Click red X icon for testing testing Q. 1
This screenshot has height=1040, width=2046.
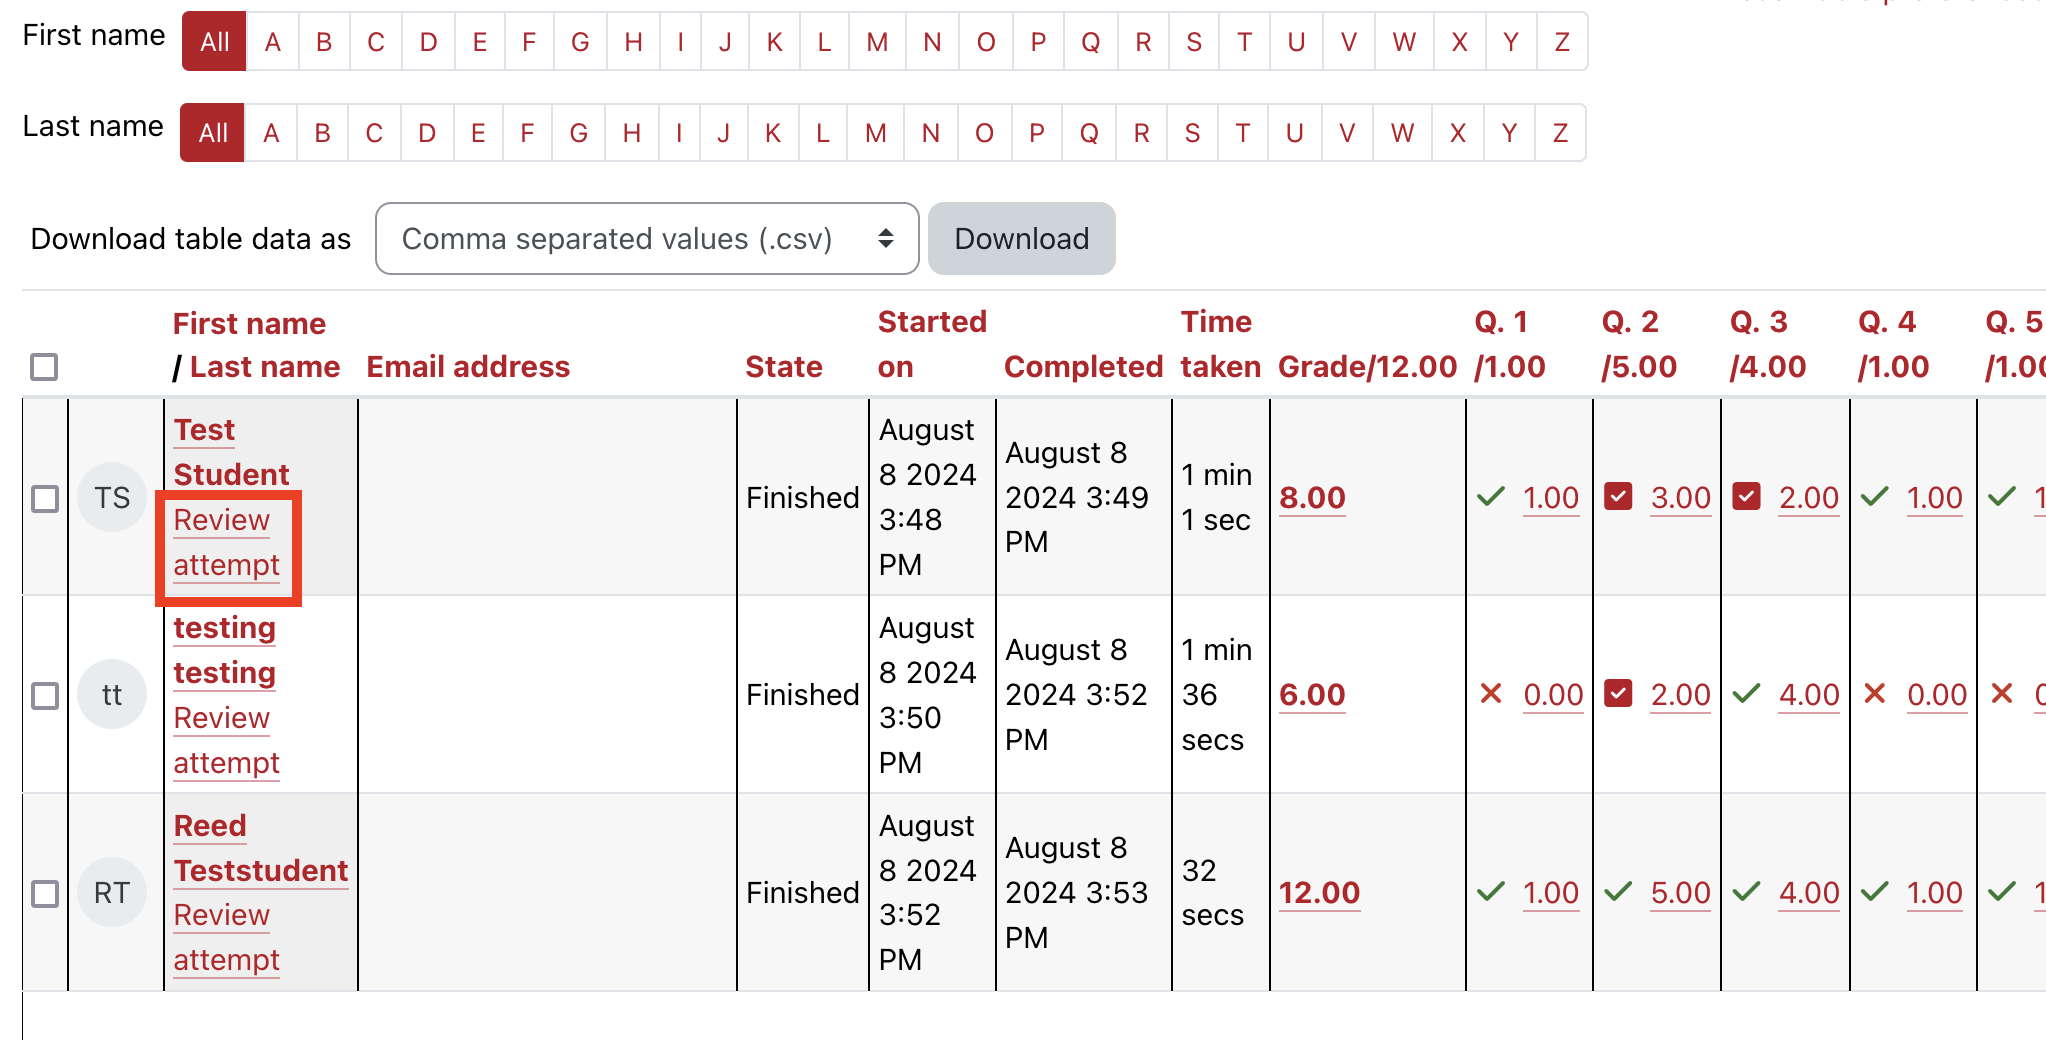point(1490,694)
